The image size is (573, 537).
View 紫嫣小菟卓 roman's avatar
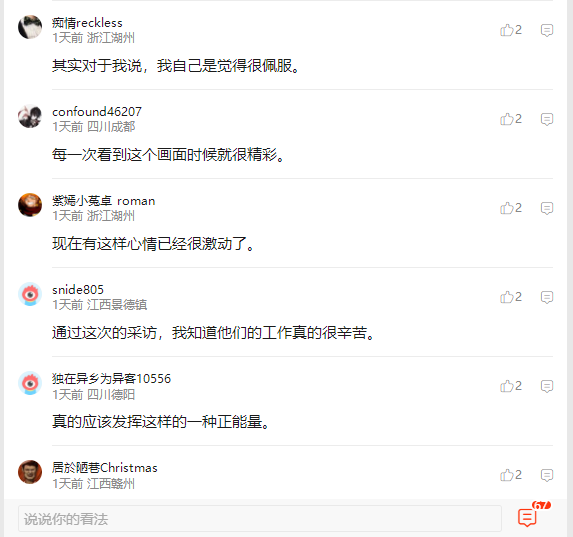(30, 205)
